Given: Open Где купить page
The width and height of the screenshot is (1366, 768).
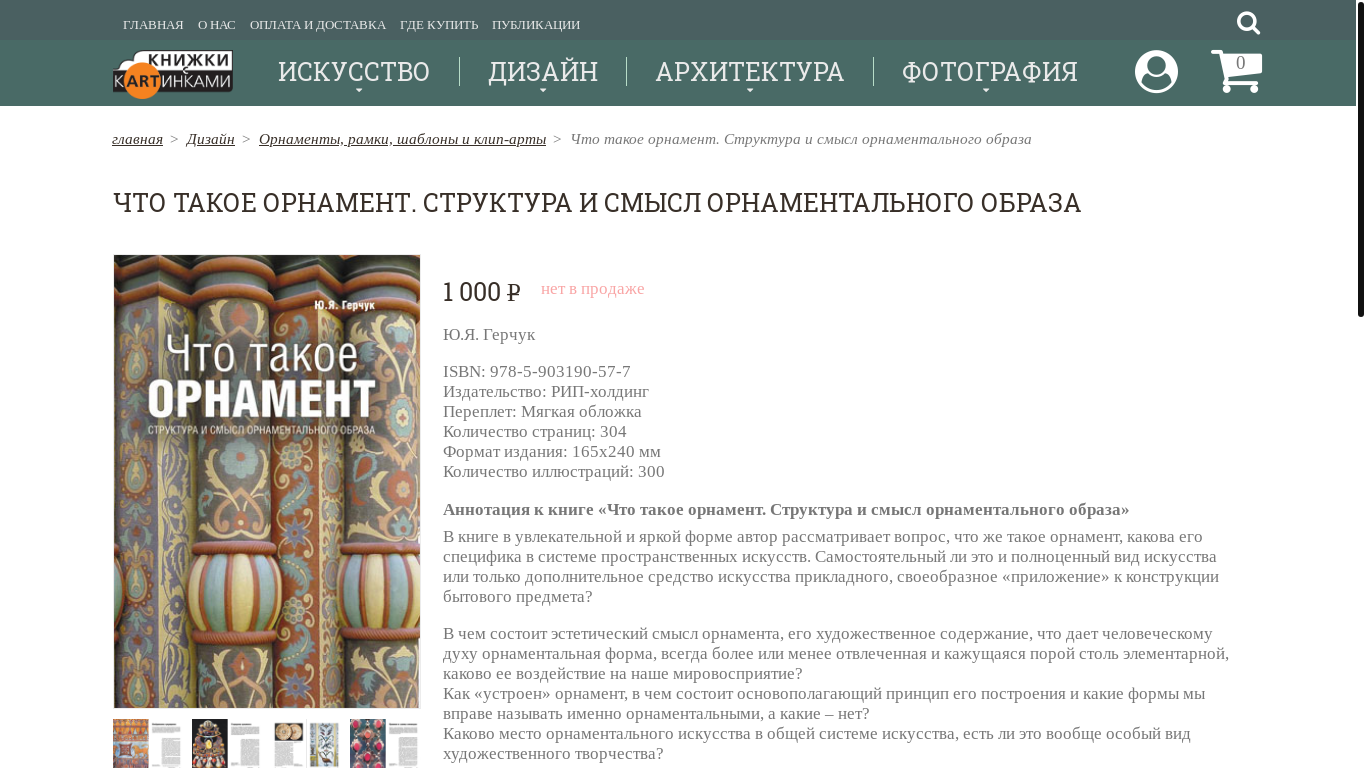Looking at the screenshot, I should click(x=439, y=25).
